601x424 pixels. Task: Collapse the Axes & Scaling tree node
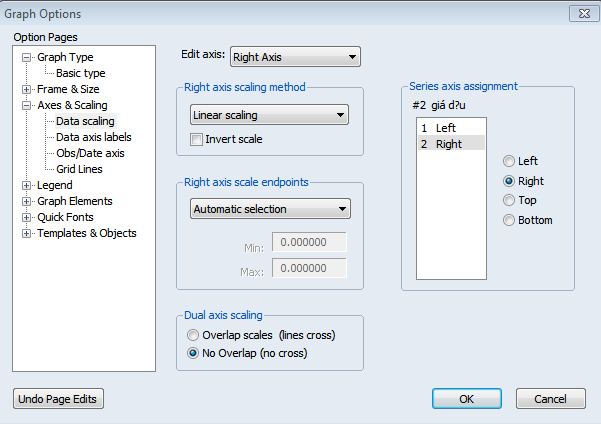(27, 105)
